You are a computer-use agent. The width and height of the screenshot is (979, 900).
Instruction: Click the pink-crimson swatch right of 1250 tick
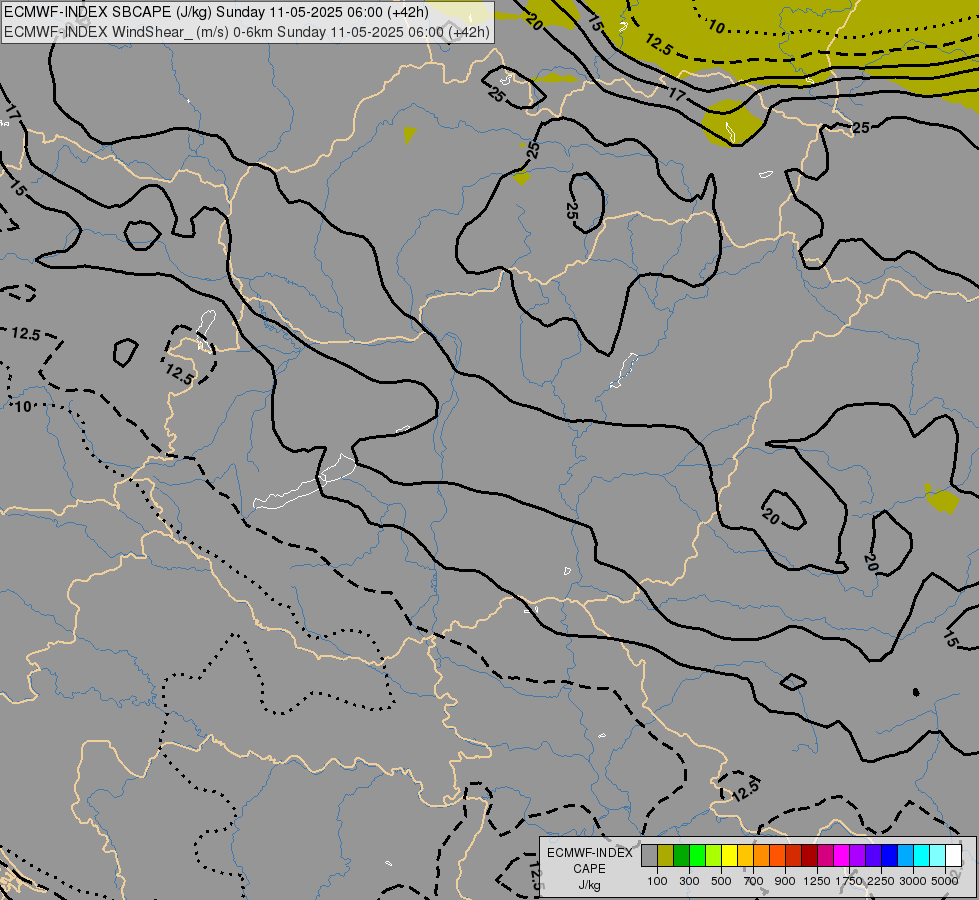[825, 856]
